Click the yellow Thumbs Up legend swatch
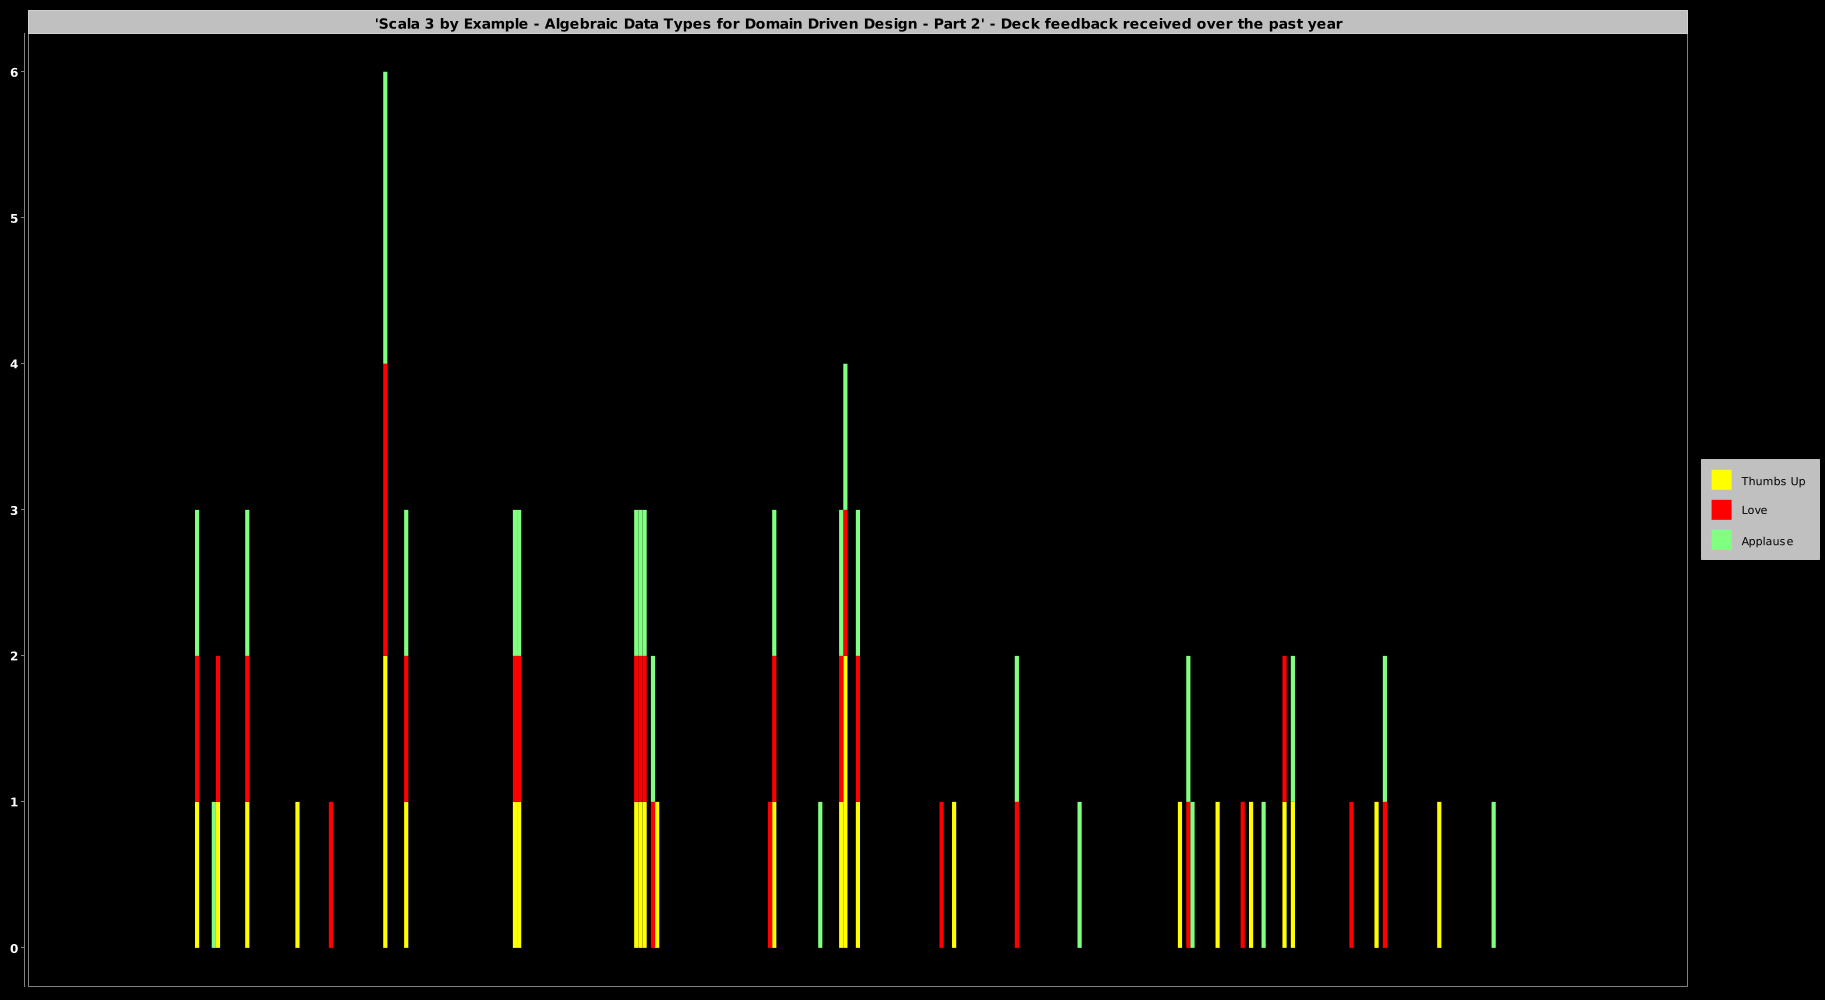 pos(1721,480)
